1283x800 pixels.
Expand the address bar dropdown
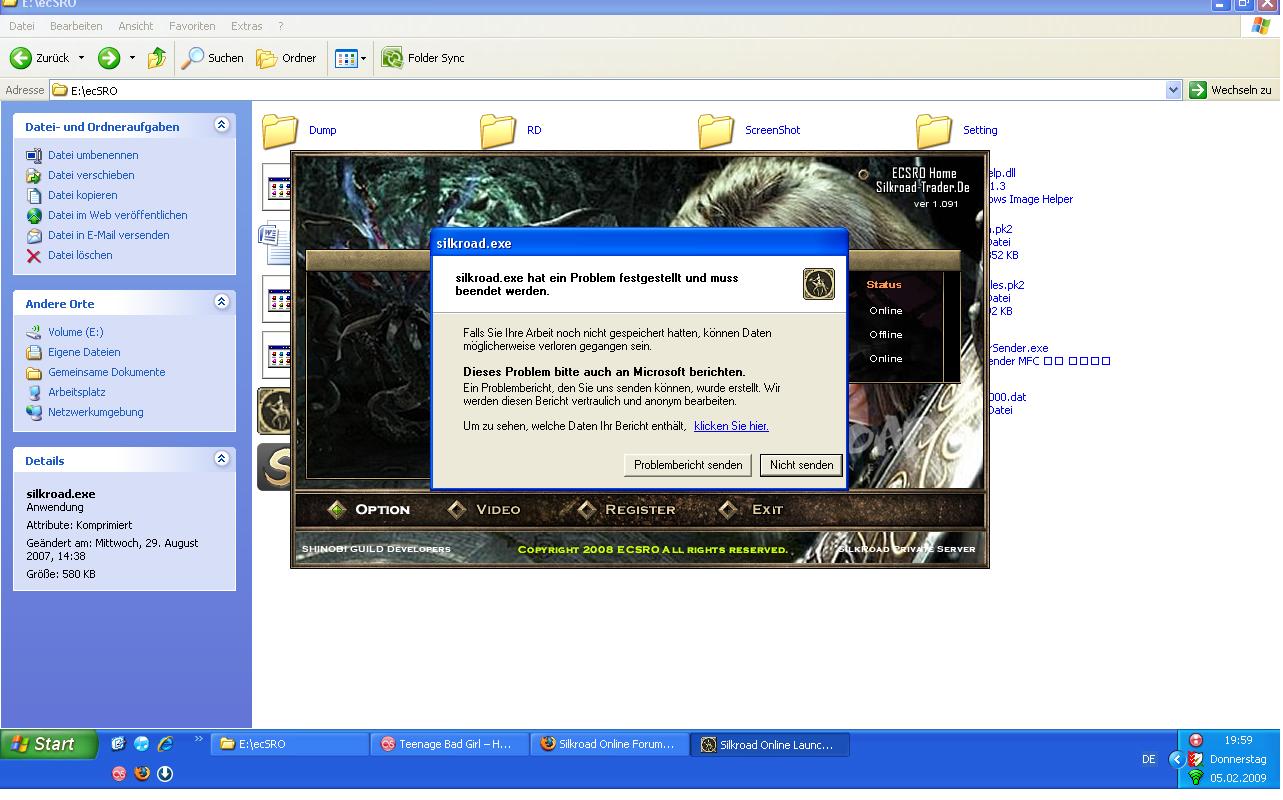[1173, 90]
